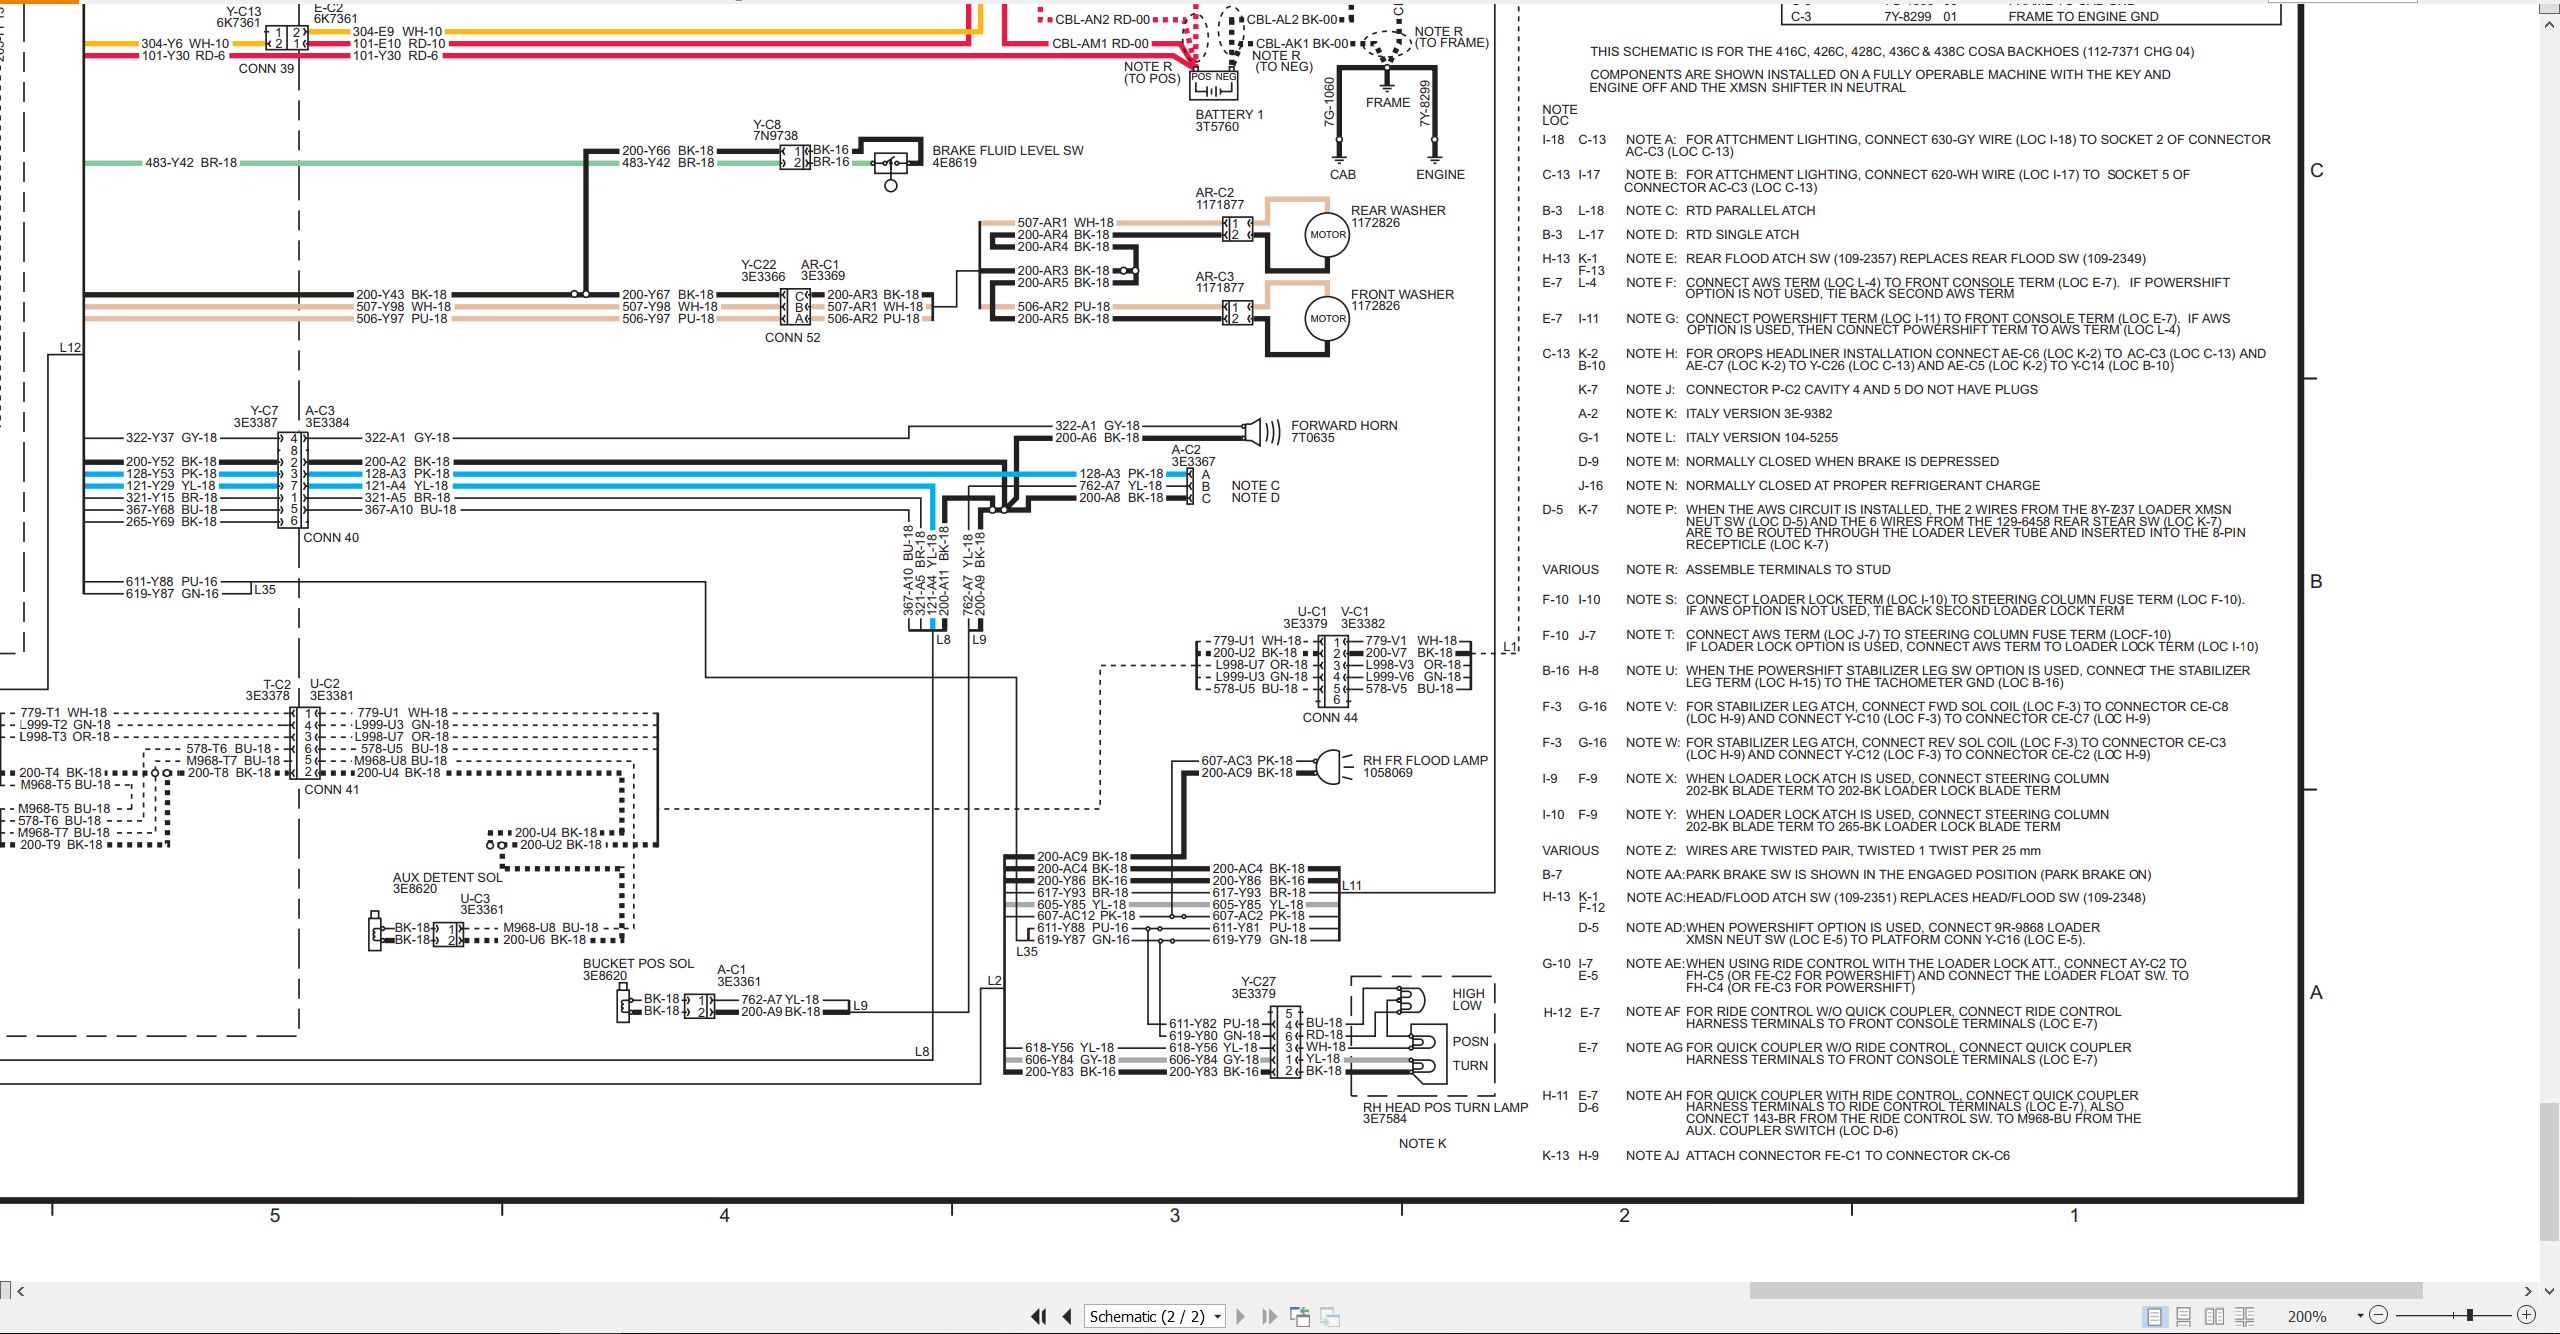
Task: Click the RH FR FLOOD LAMP label
Action: (x=1425, y=760)
